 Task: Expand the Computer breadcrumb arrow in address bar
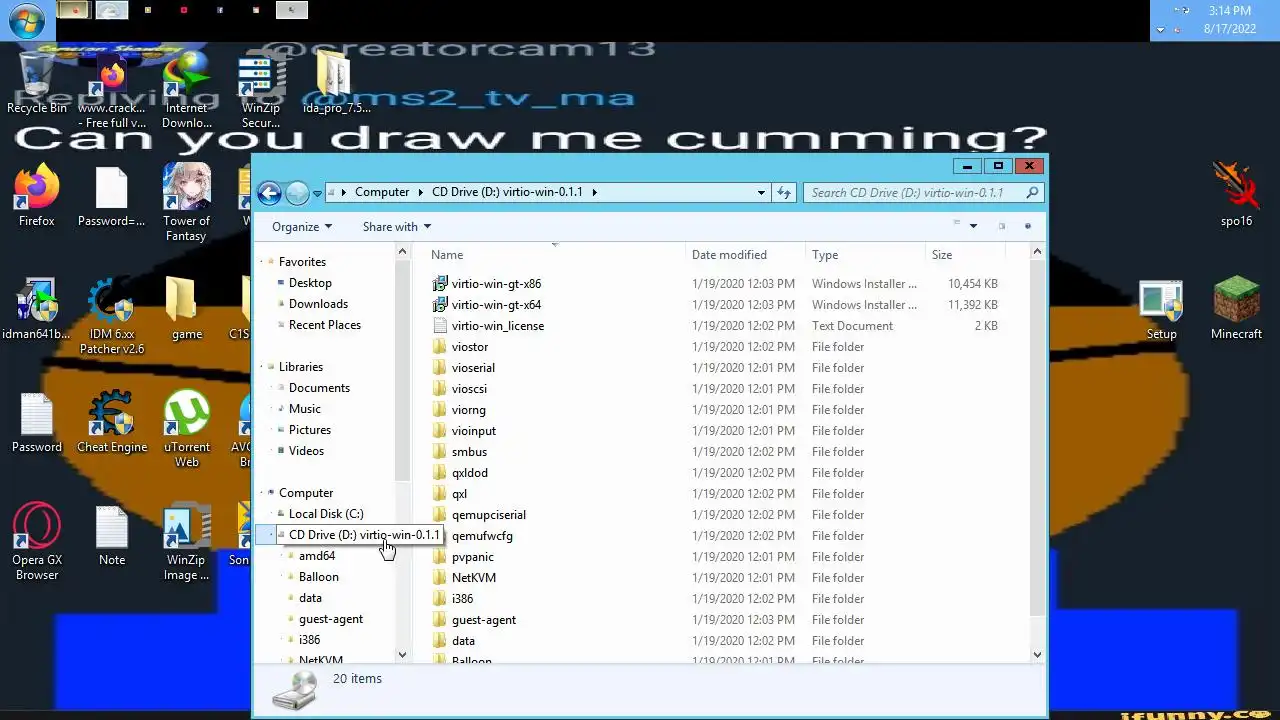(x=420, y=192)
